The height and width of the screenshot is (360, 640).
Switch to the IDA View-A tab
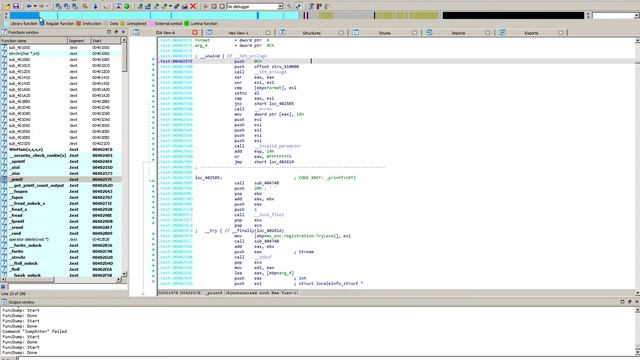[x=165, y=33]
